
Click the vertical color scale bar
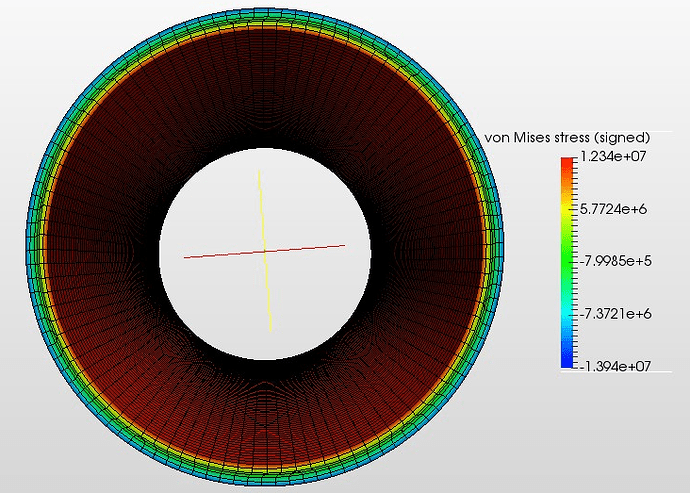point(567,263)
